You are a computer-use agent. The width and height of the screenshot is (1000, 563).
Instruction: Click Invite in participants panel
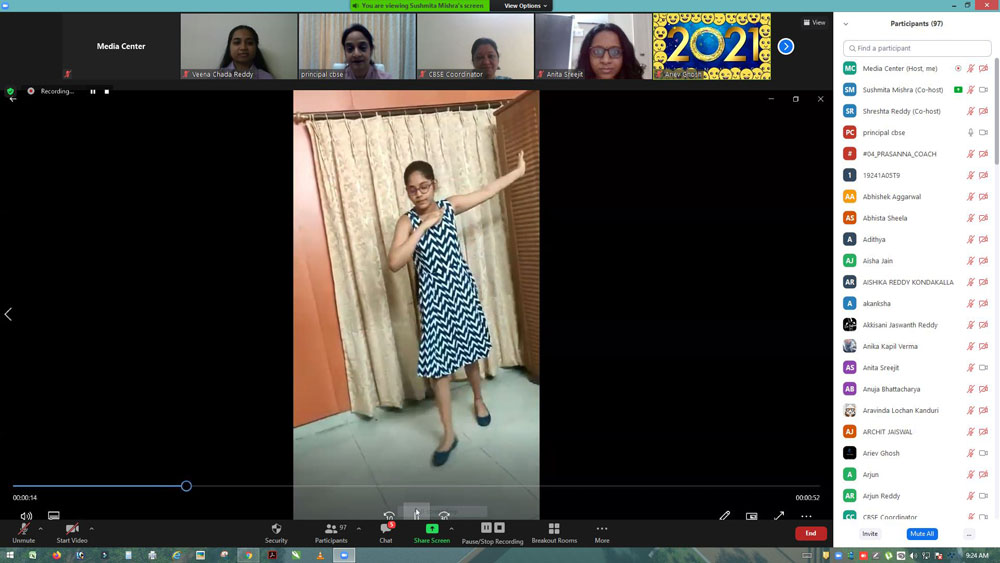870,534
